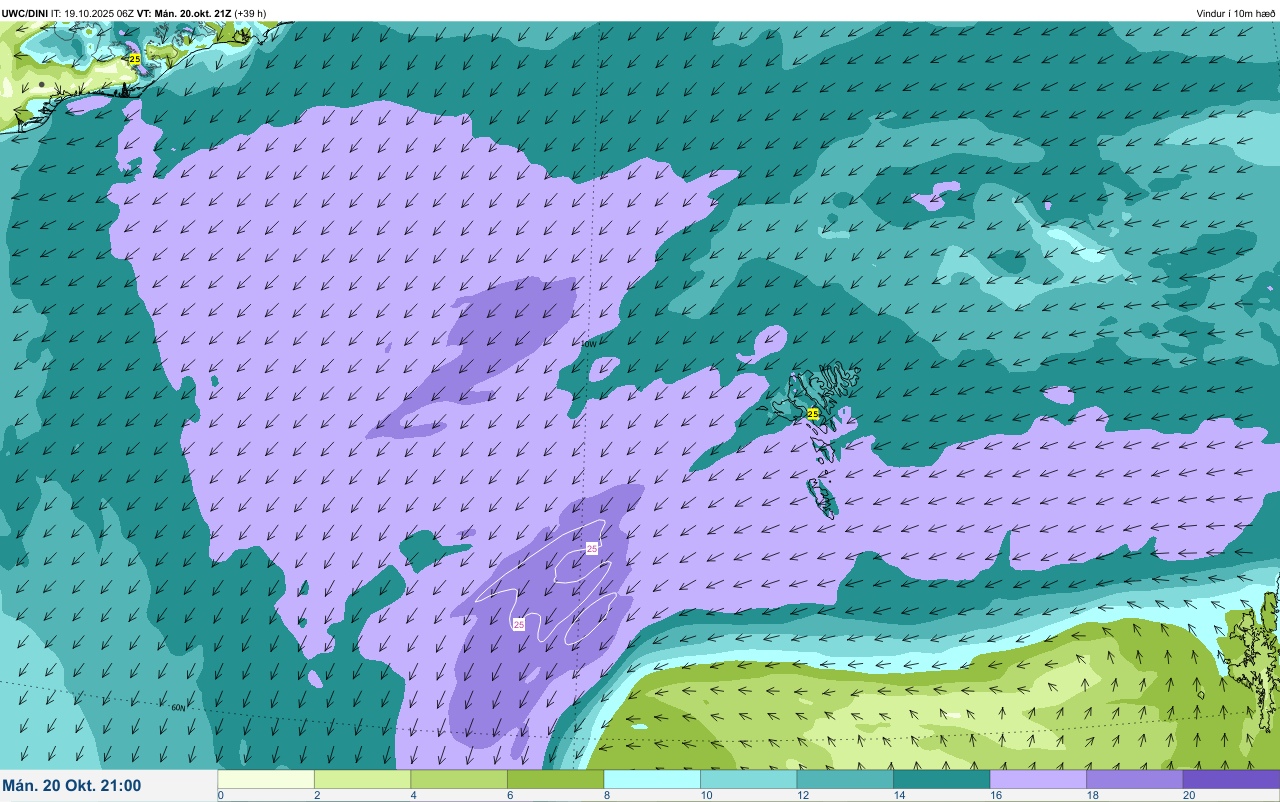
Task: Click the legend value "20"
Action: (1188, 796)
